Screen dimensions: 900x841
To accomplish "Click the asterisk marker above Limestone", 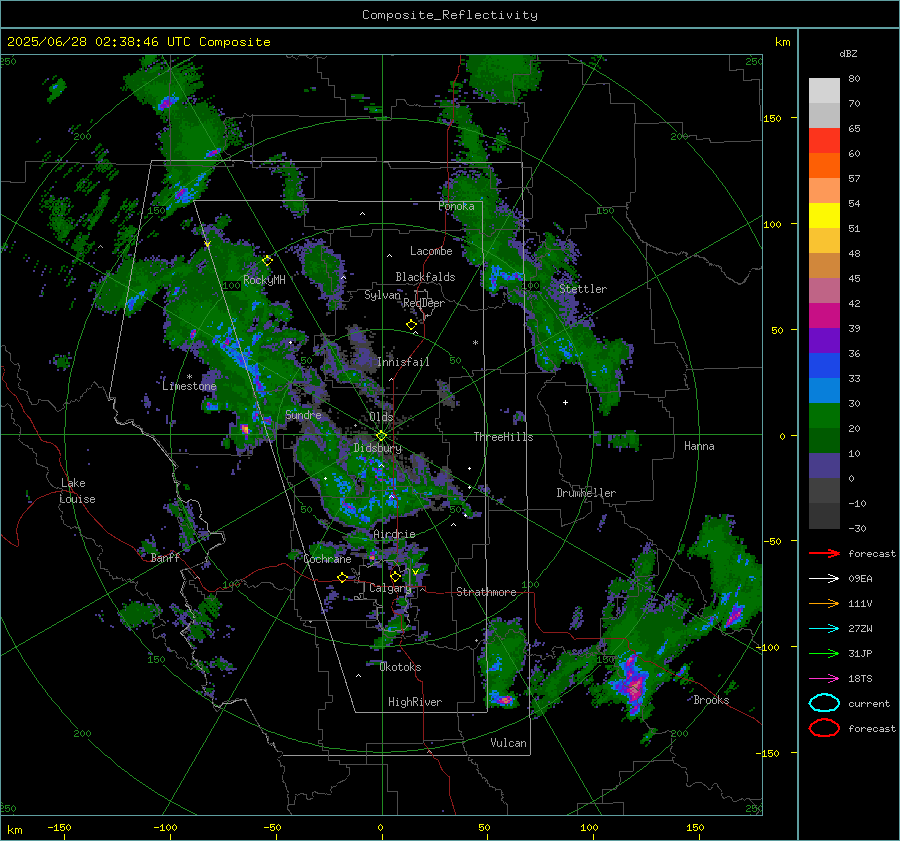I will [x=189, y=377].
